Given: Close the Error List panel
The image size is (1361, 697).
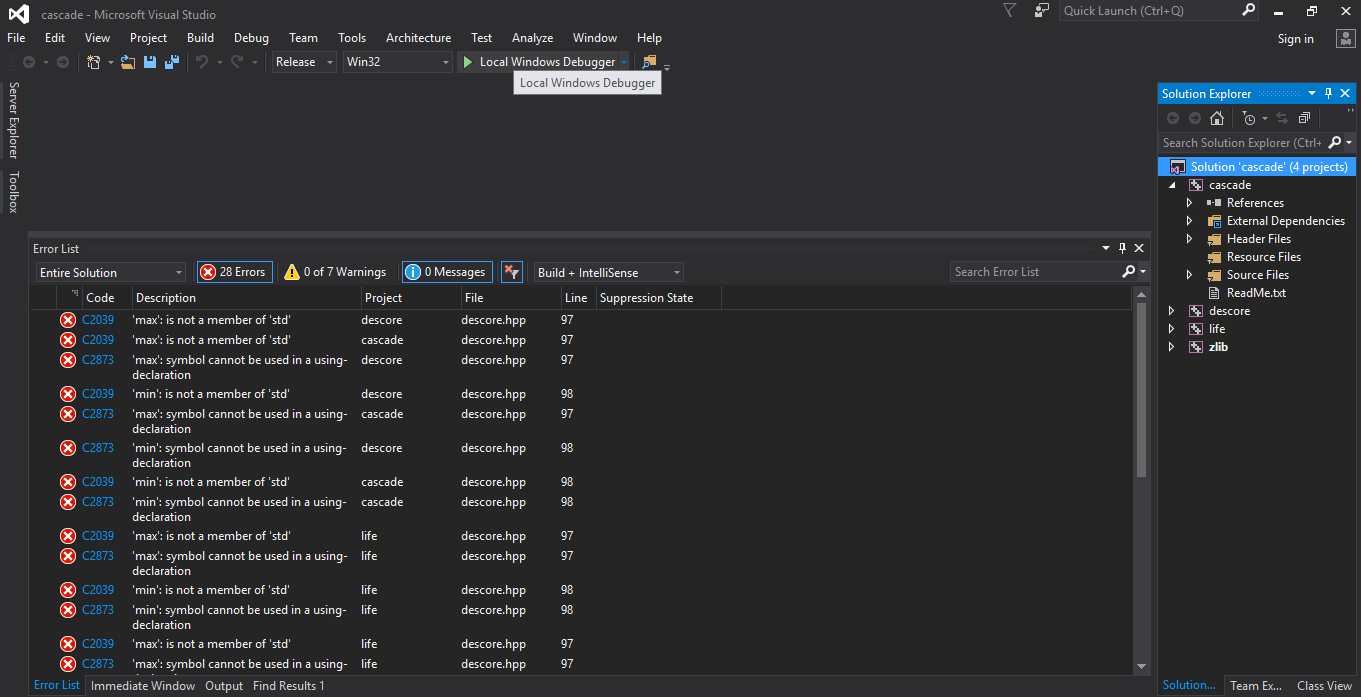Looking at the screenshot, I should tap(1139, 248).
